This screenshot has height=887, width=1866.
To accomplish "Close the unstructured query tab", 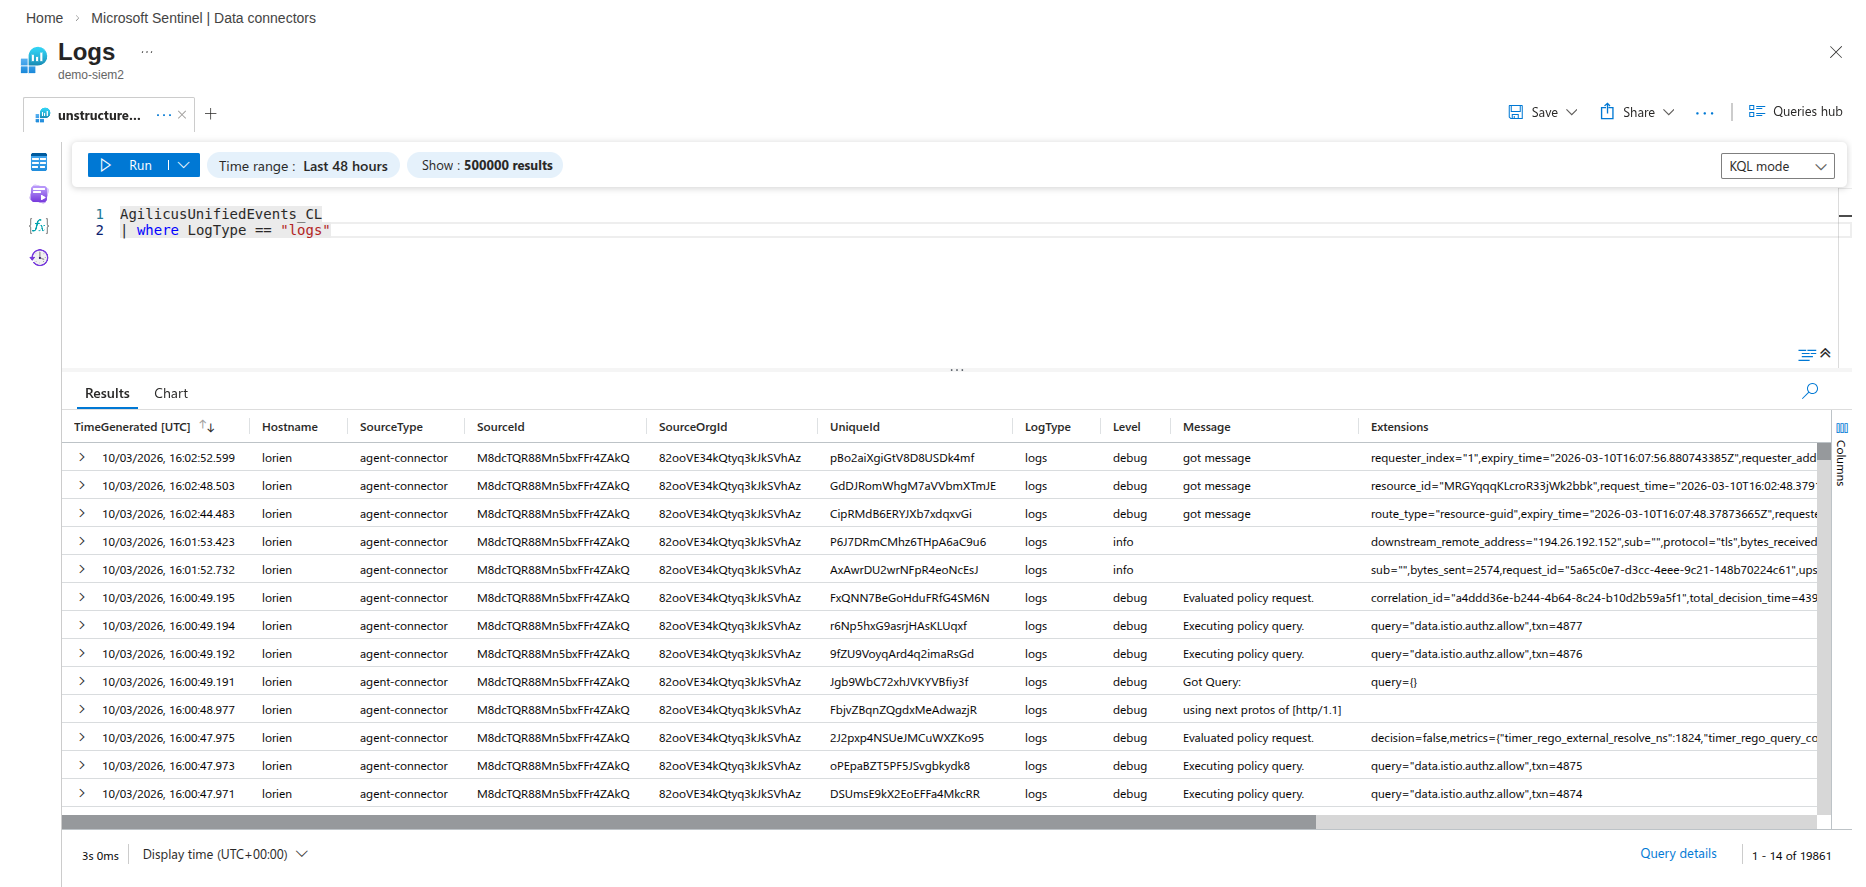I will pos(182,115).
